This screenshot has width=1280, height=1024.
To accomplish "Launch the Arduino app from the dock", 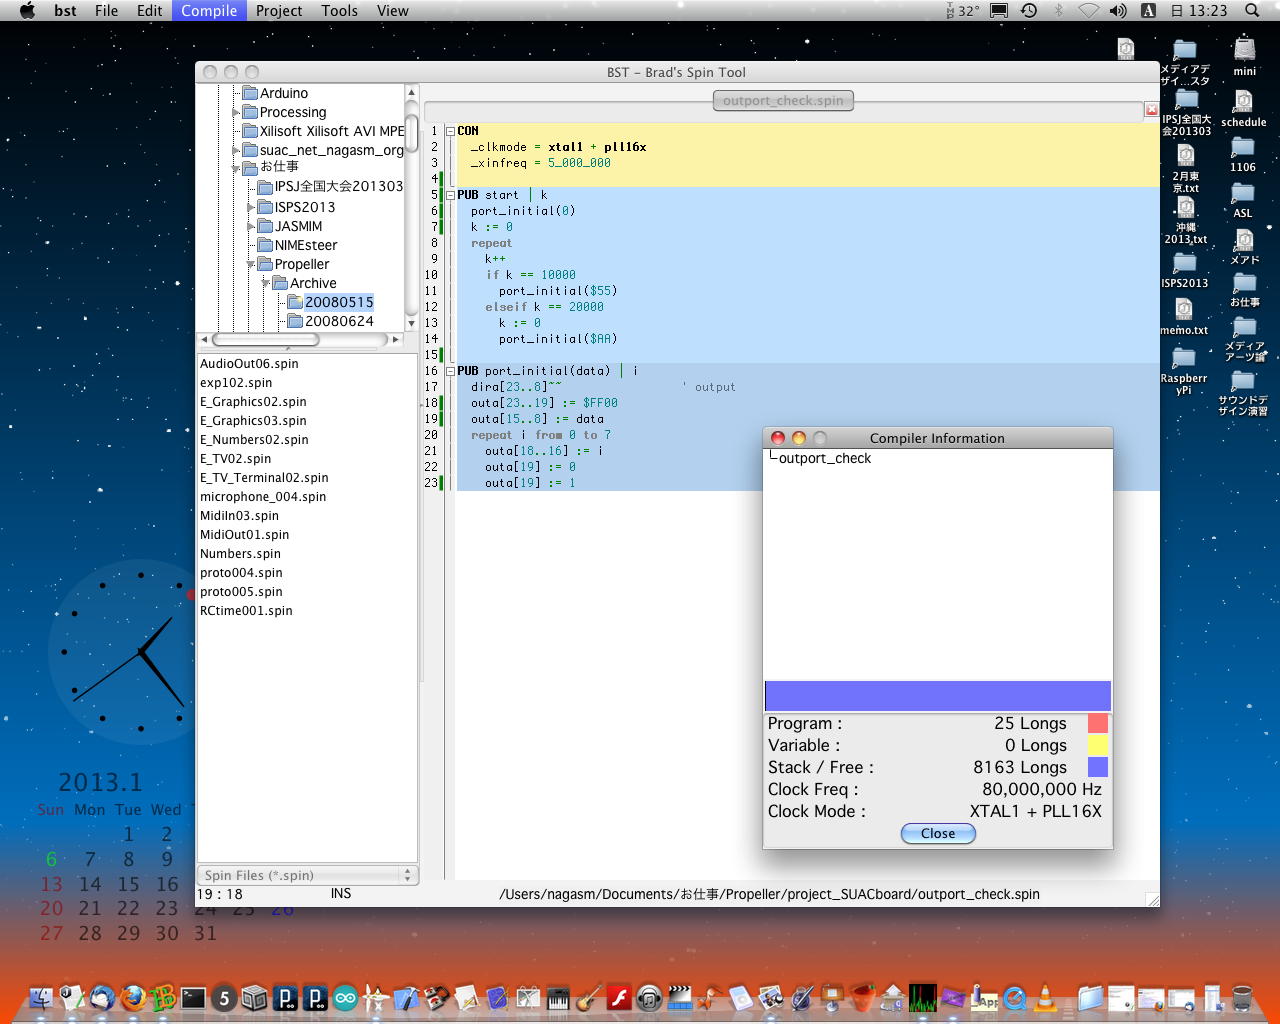I will point(345,997).
